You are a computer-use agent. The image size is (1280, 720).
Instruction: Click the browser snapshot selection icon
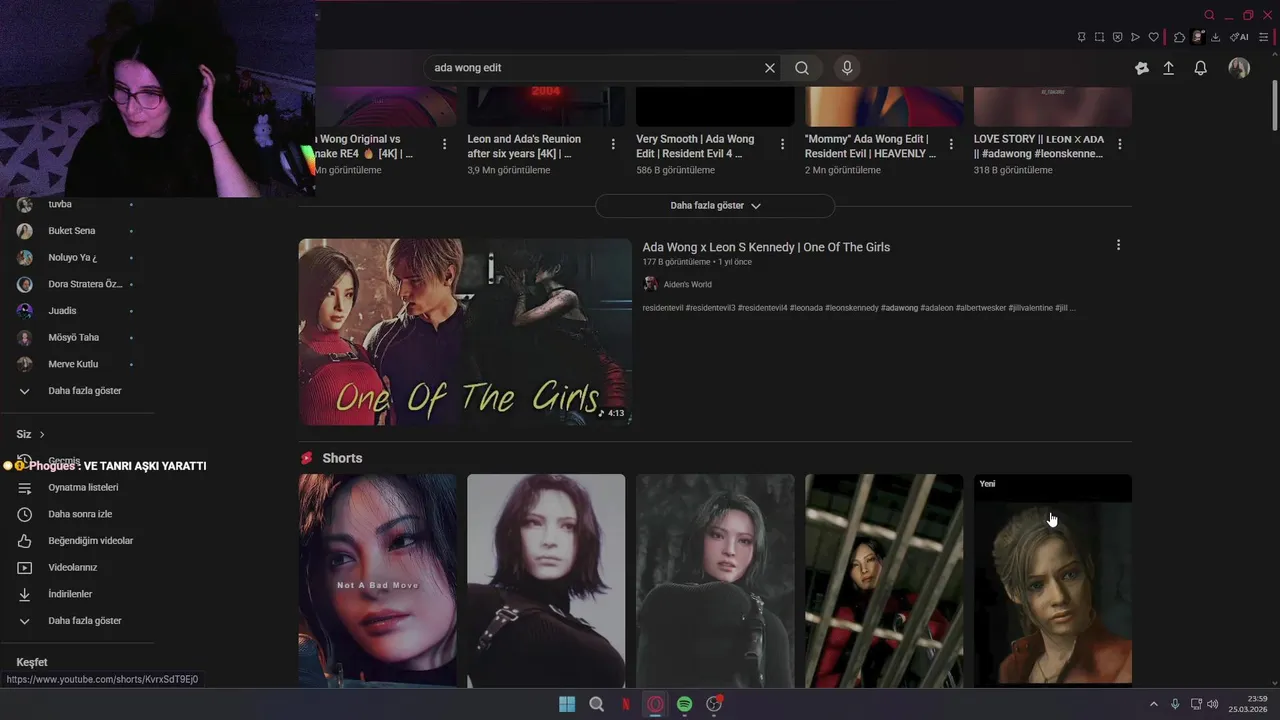pyautogui.click(x=1099, y=37)
